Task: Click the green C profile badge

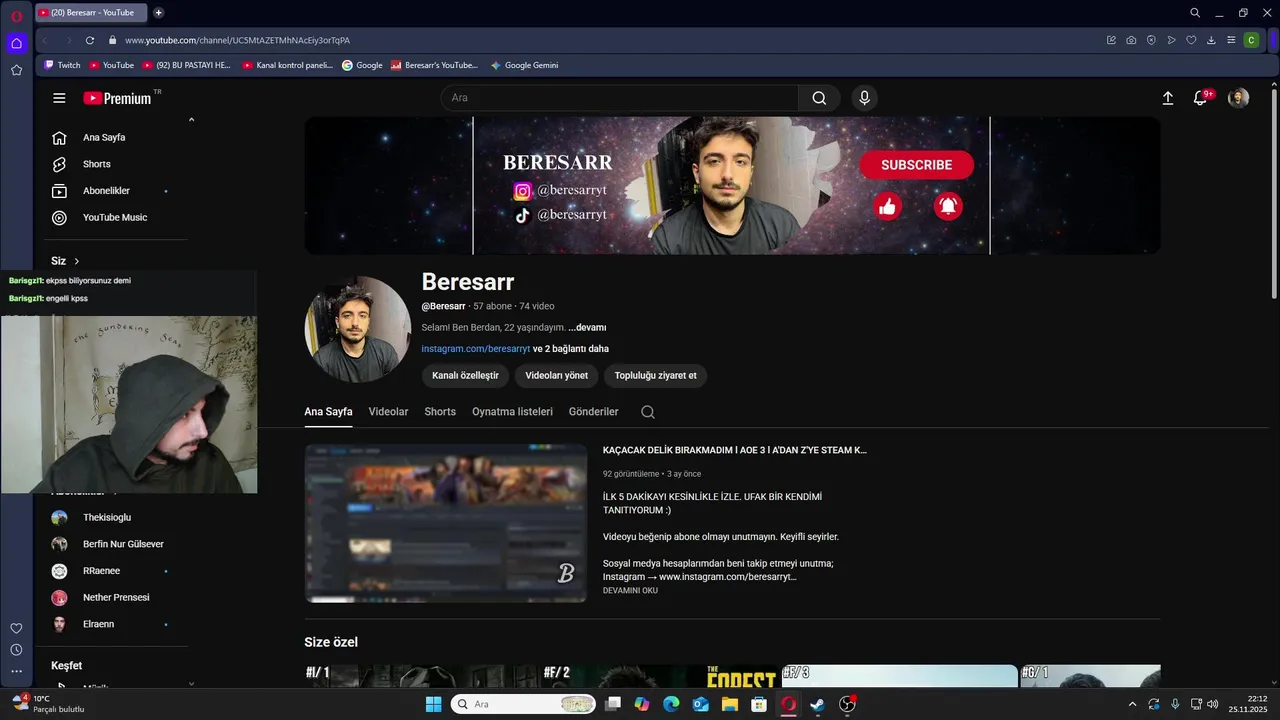Action: (1251, 40)
